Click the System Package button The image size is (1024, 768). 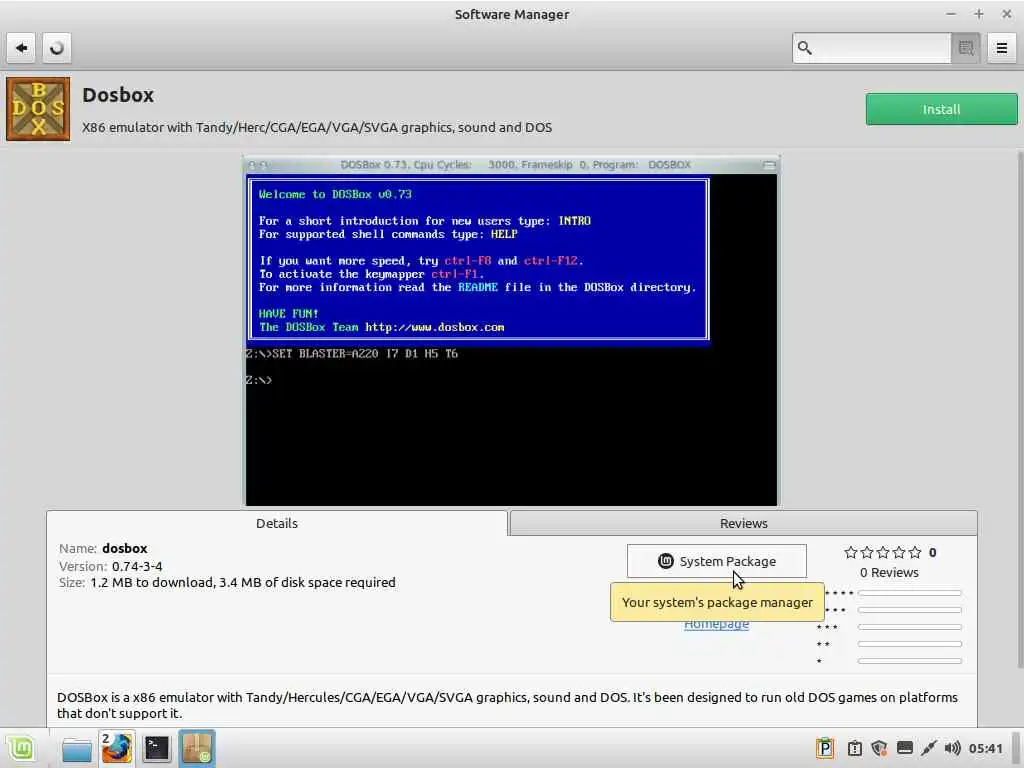716,561
